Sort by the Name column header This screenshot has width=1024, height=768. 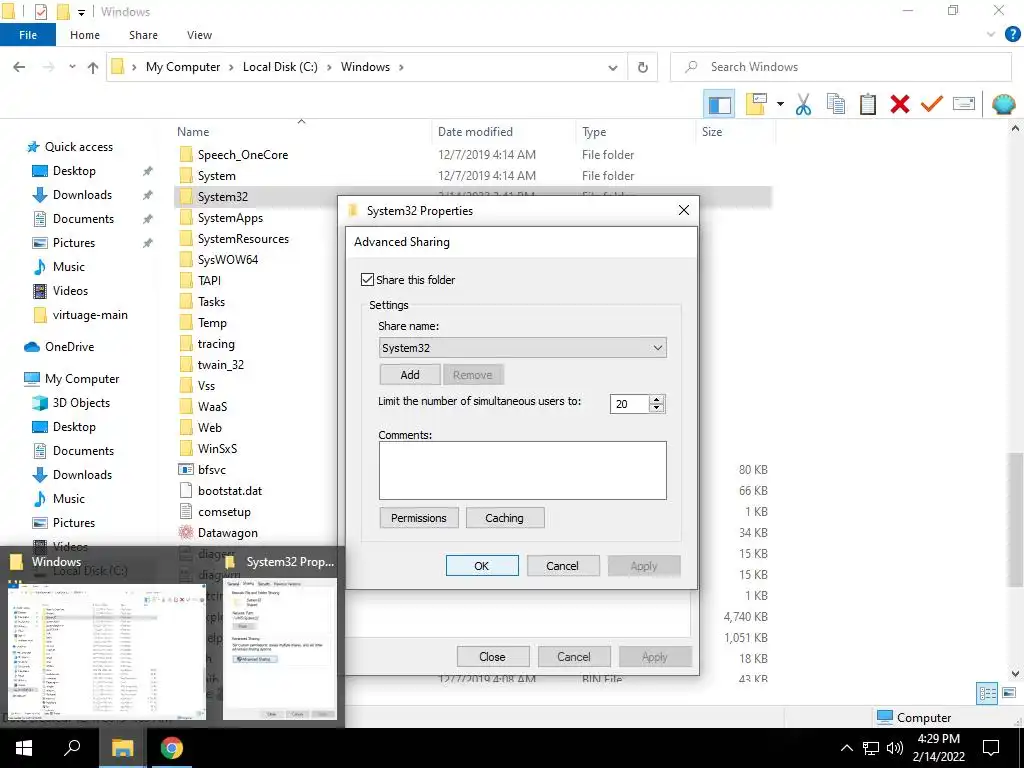pos(193,132)
